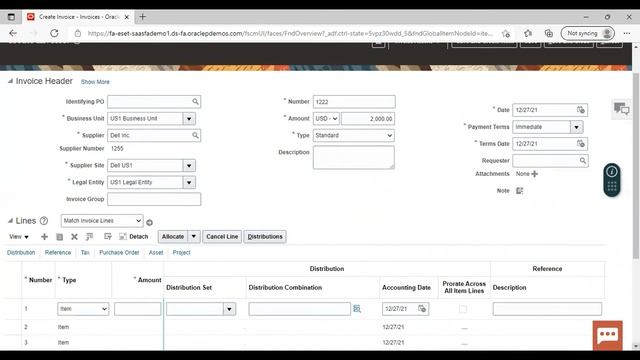Open the social conversations icon
Image resolution: width=640 pixels, height=360 pixels.
(622, 109)
